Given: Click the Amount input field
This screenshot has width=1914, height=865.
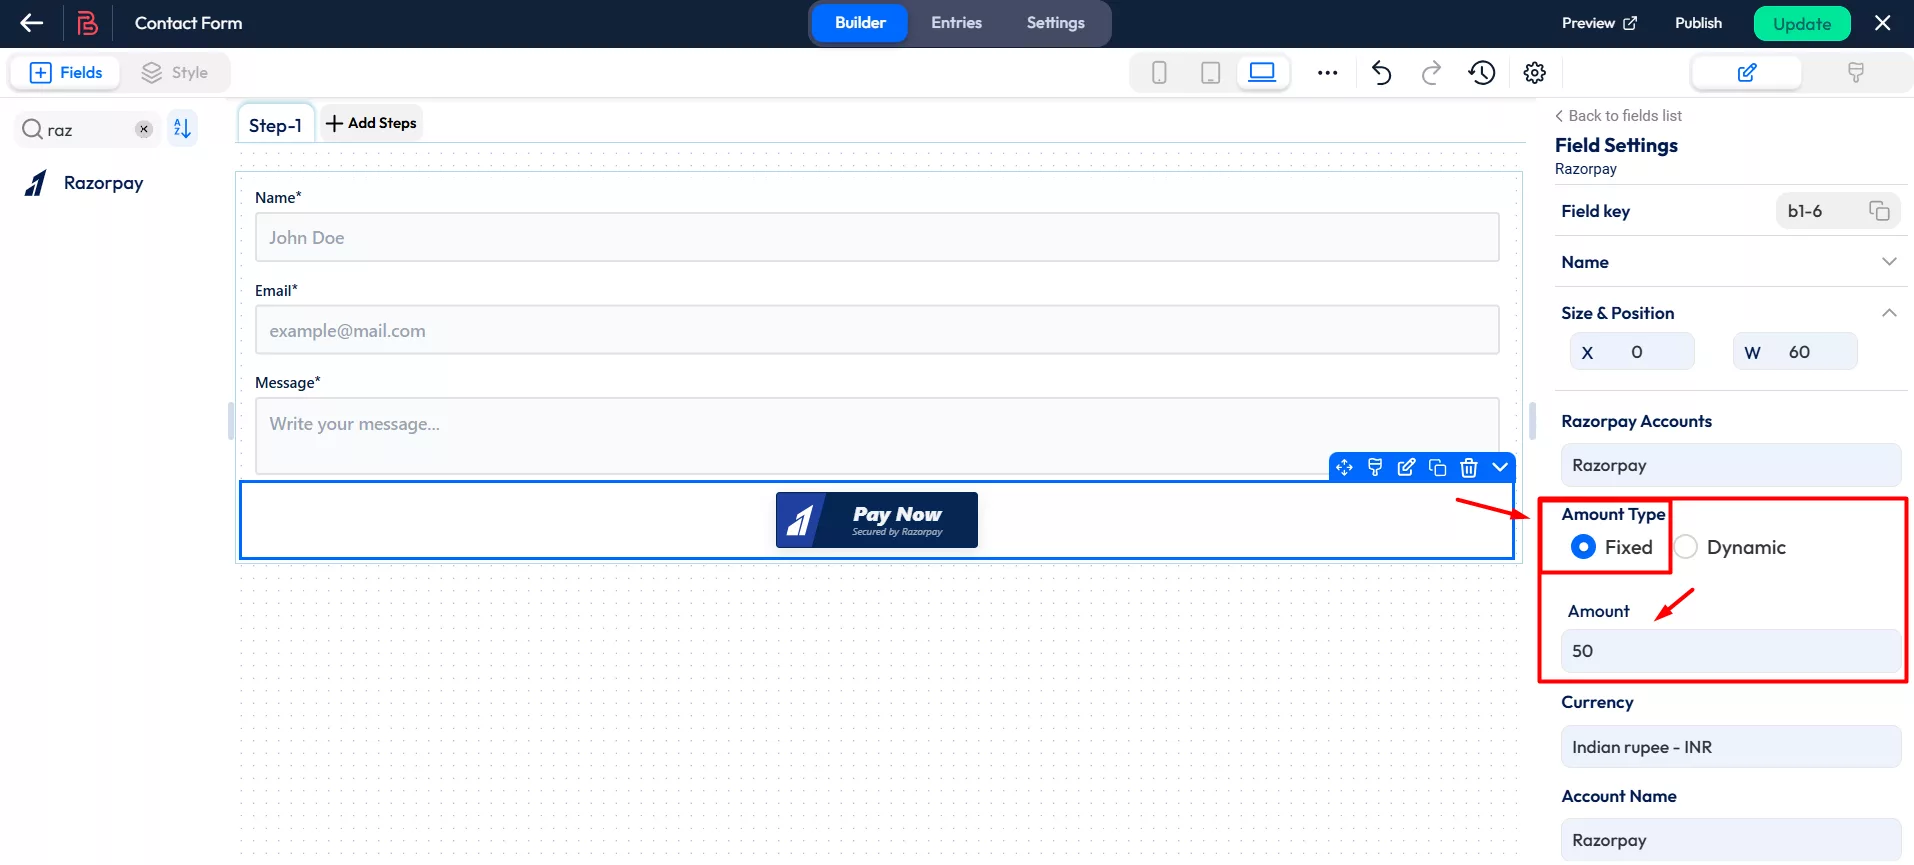Looking at the screenshot, I should click(1730, 651).
